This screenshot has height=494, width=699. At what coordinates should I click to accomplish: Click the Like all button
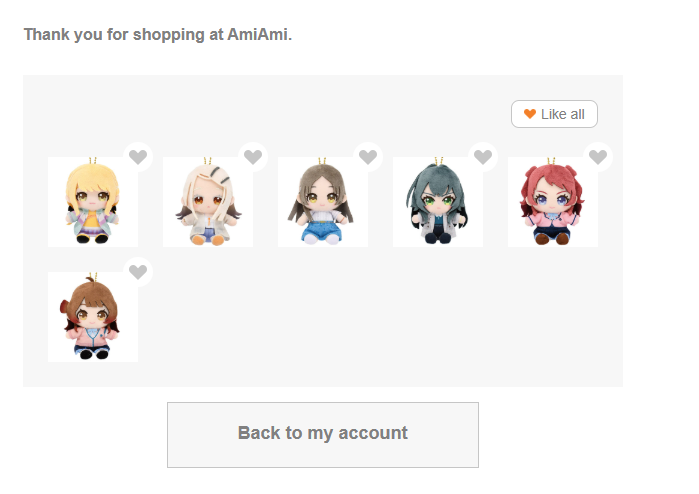[x=554, y=114]
